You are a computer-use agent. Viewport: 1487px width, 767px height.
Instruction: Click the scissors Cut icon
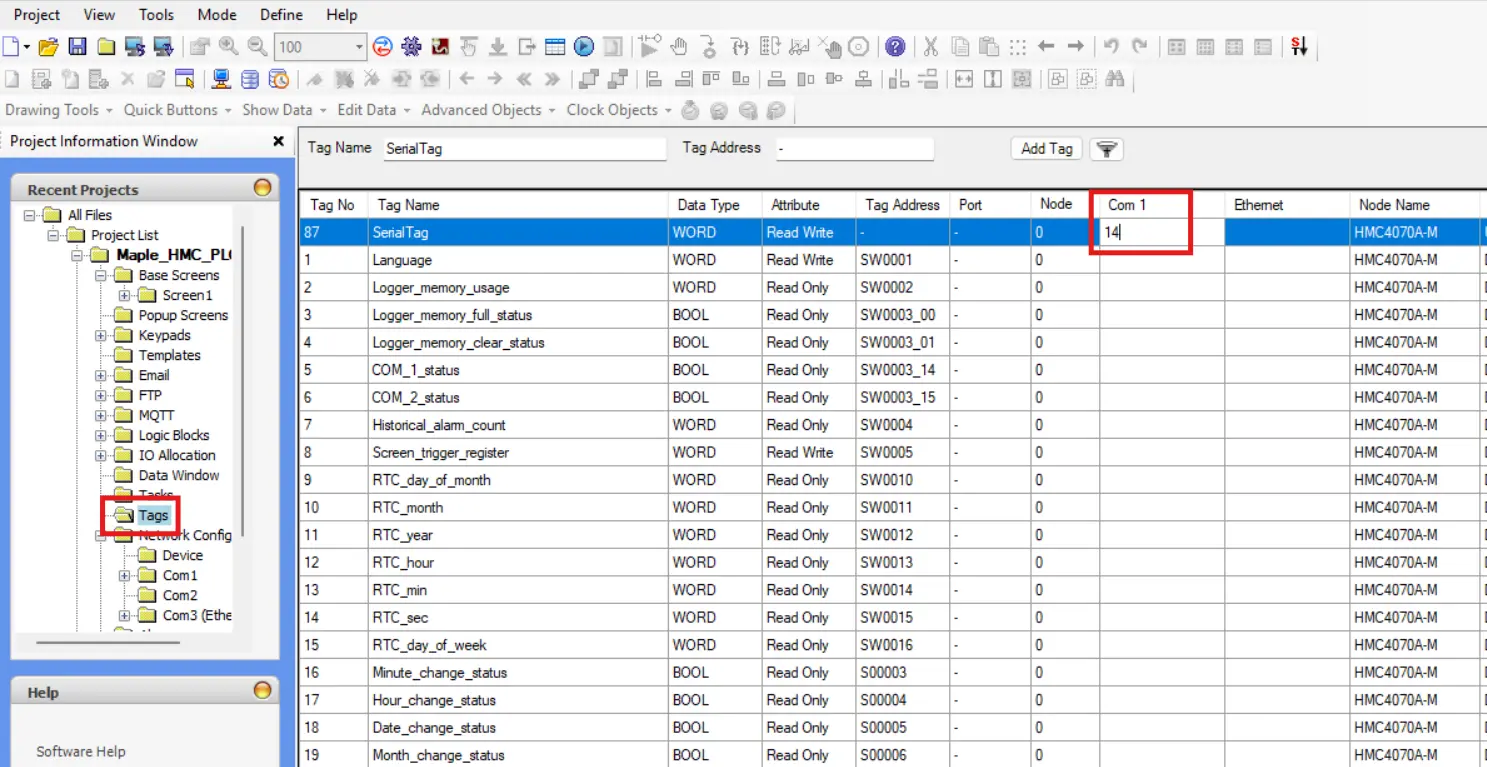click(x=931, y=47)
